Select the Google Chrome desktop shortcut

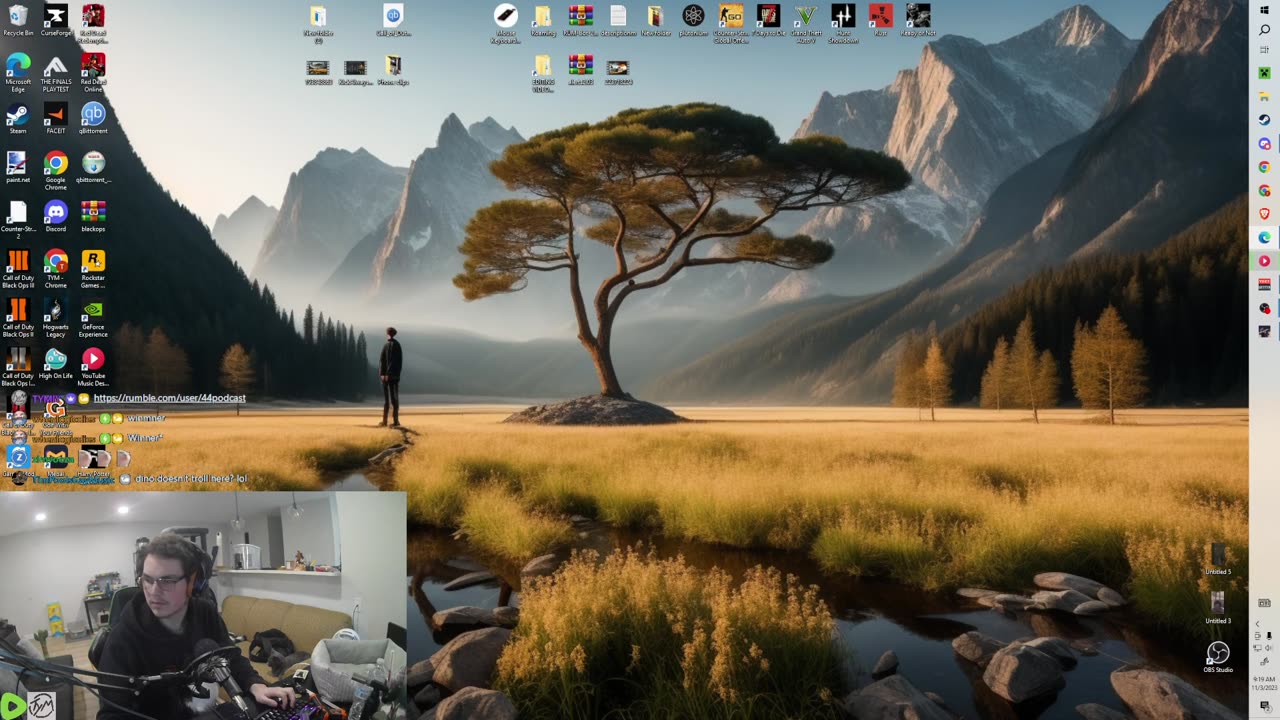pos(56,170)
